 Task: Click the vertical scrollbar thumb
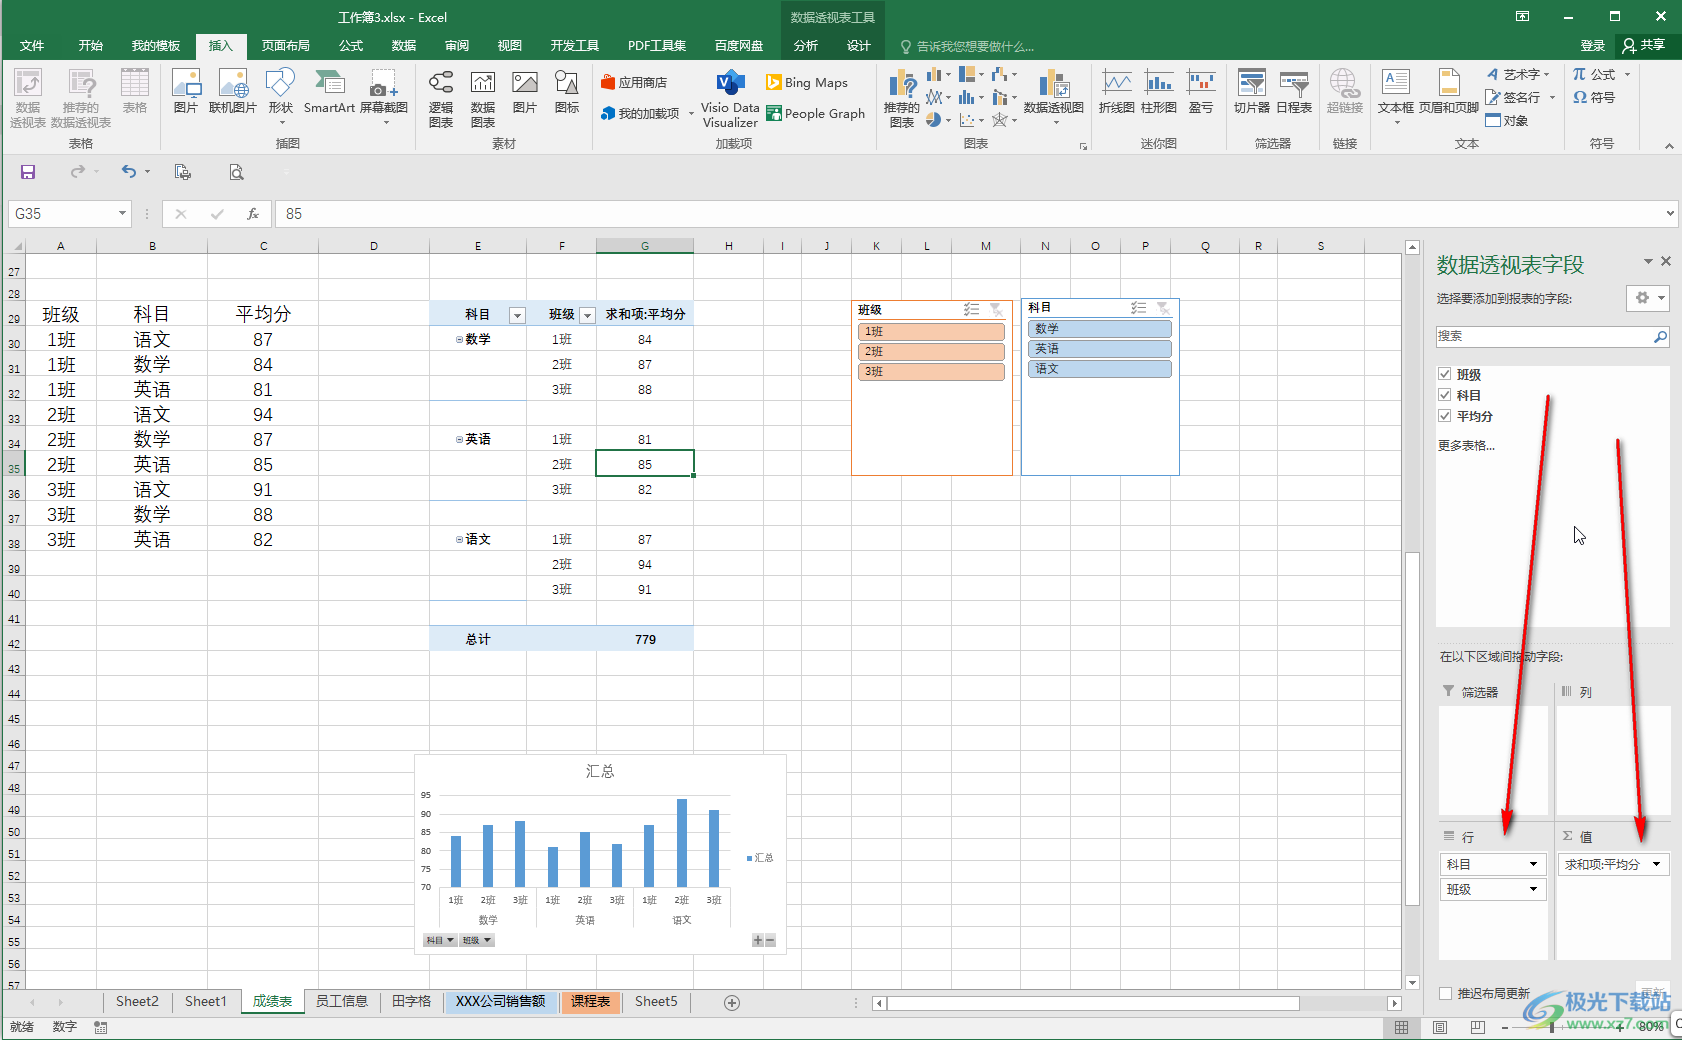[1412, 729]
